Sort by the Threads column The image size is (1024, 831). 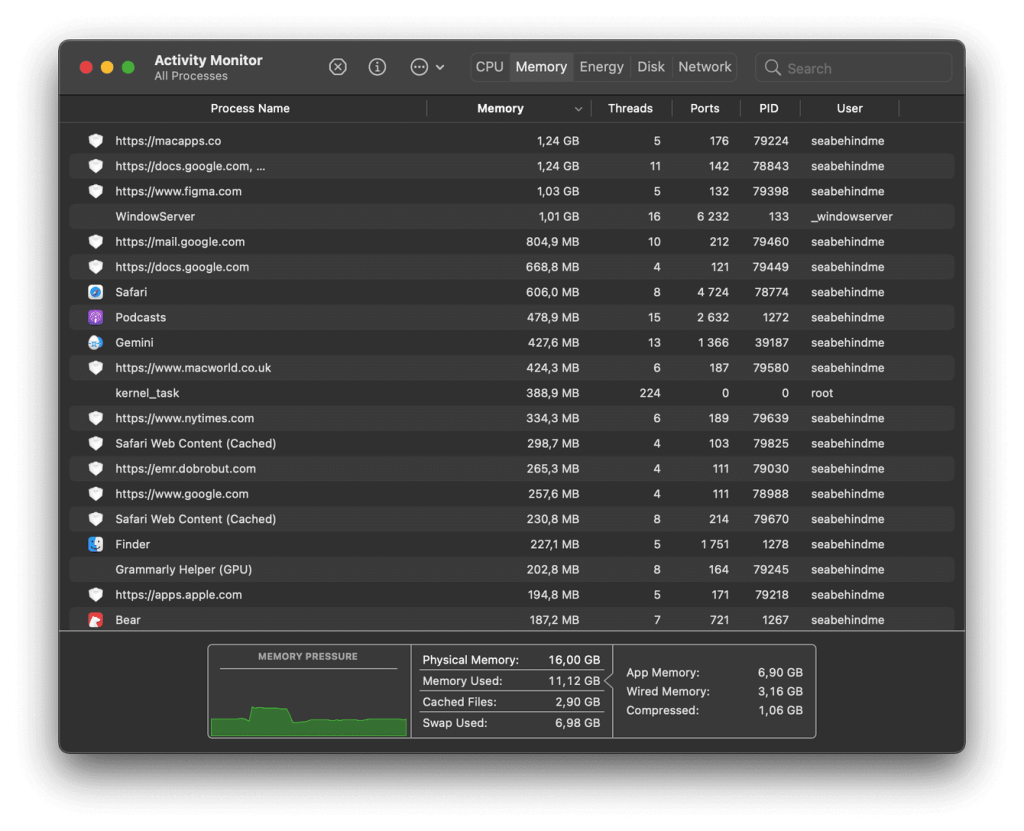point(630,108)
